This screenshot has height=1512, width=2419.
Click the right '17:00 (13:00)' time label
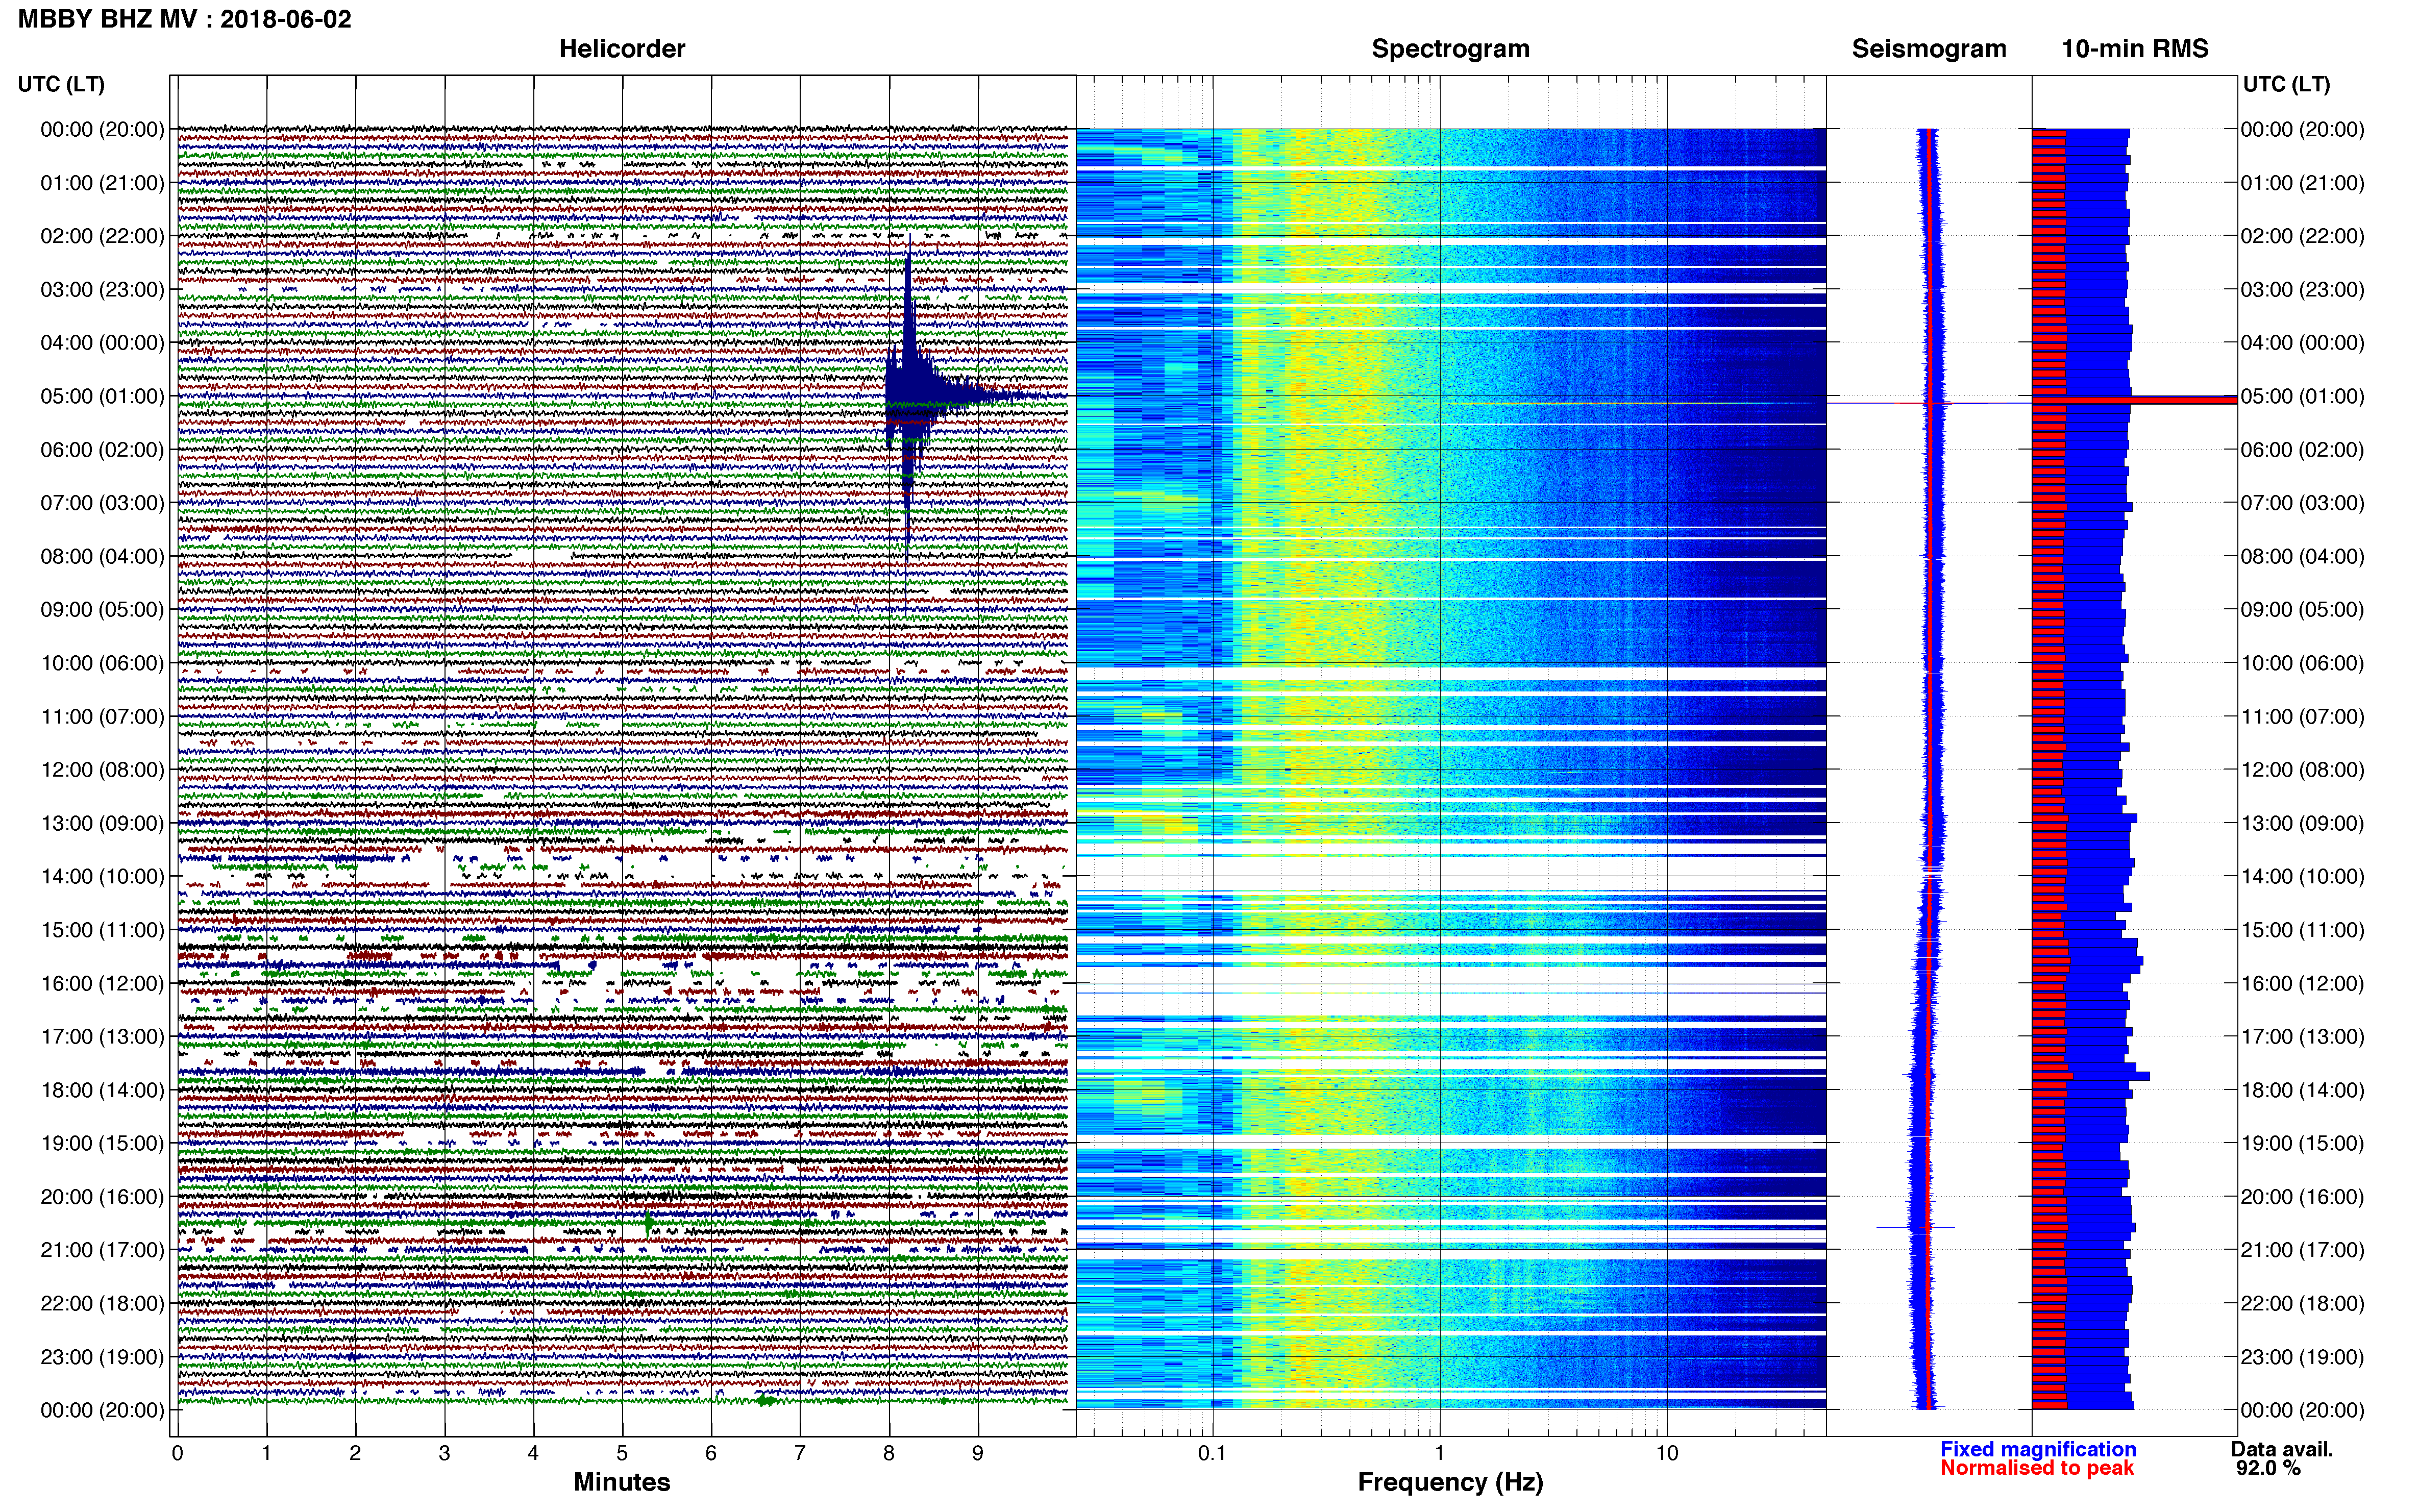(x=2302, y=1037)
